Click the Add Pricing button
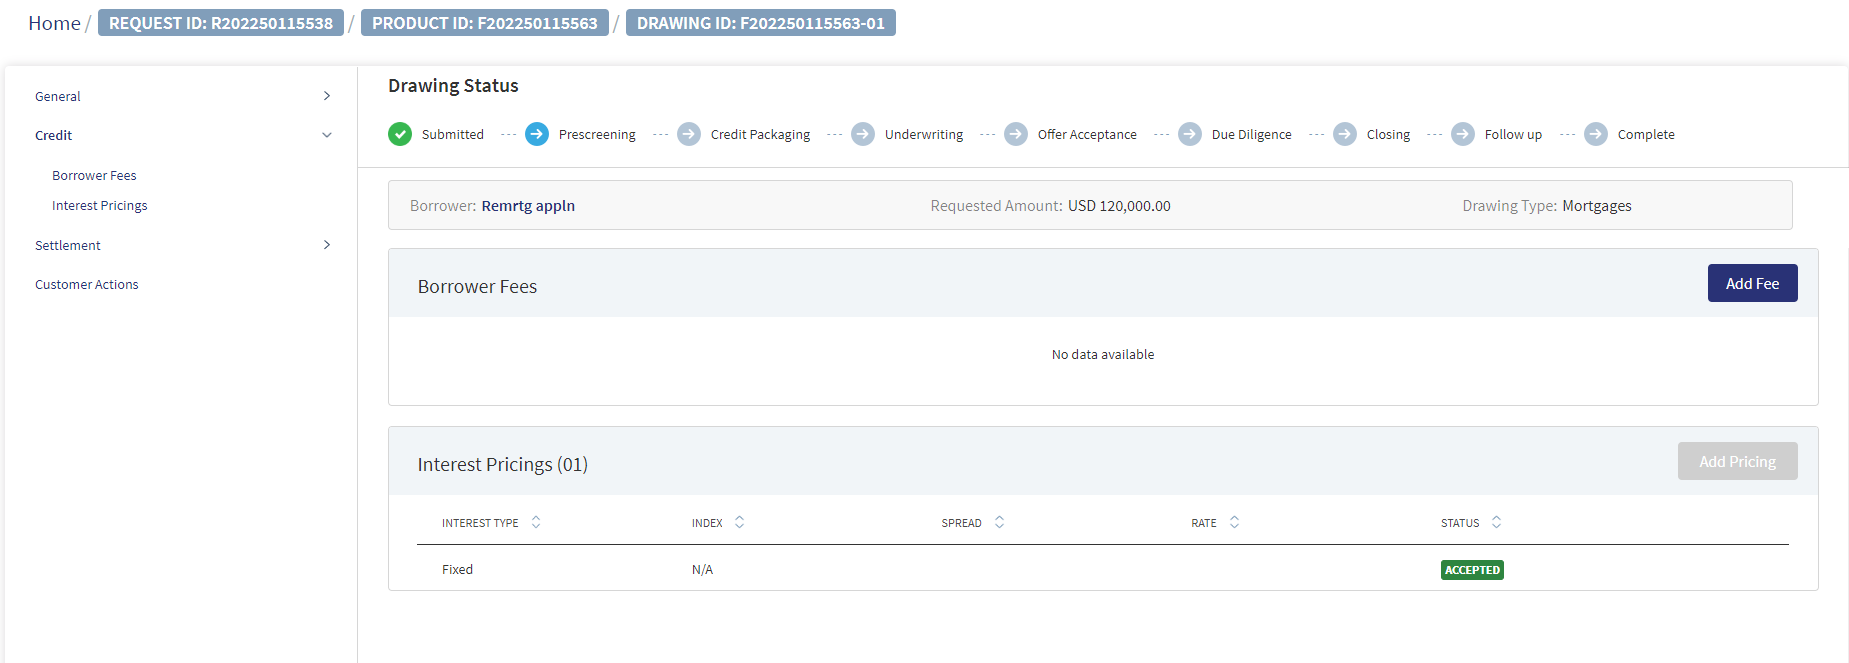This screenshot has height=663, width=1849. point(1737,461)
